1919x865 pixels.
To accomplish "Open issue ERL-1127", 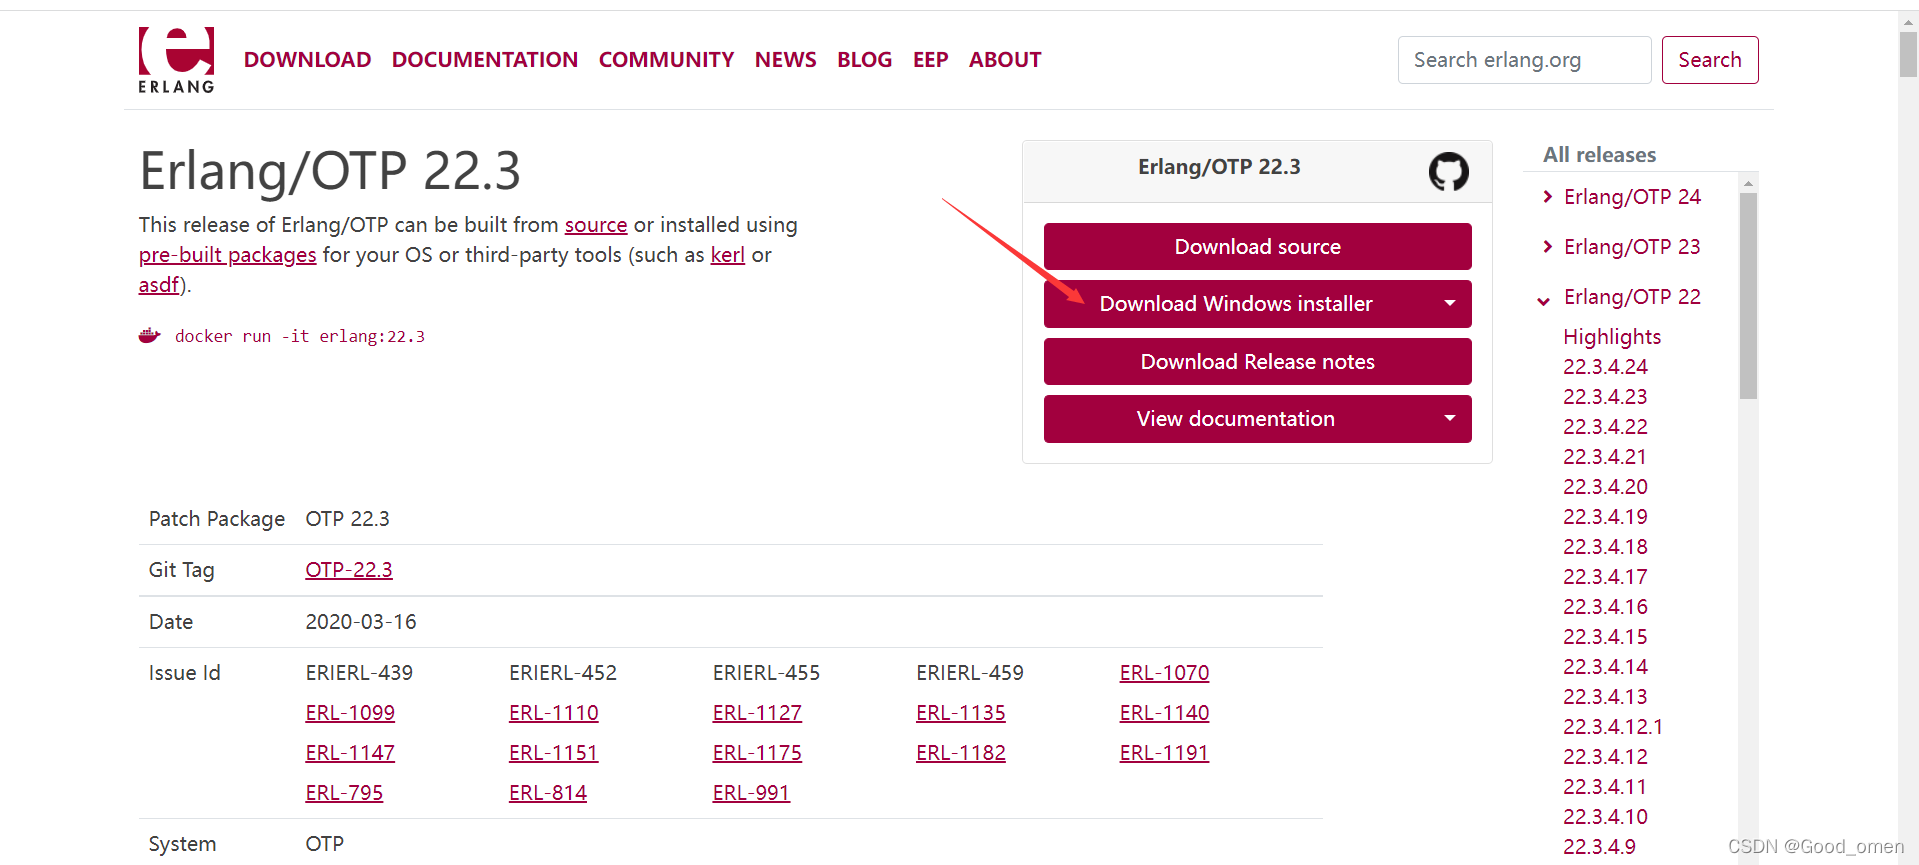I will (757, 713).
